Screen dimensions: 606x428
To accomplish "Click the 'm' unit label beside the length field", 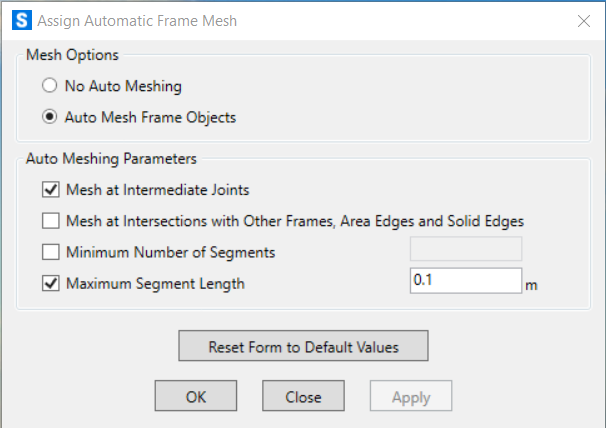I will 531,285.
